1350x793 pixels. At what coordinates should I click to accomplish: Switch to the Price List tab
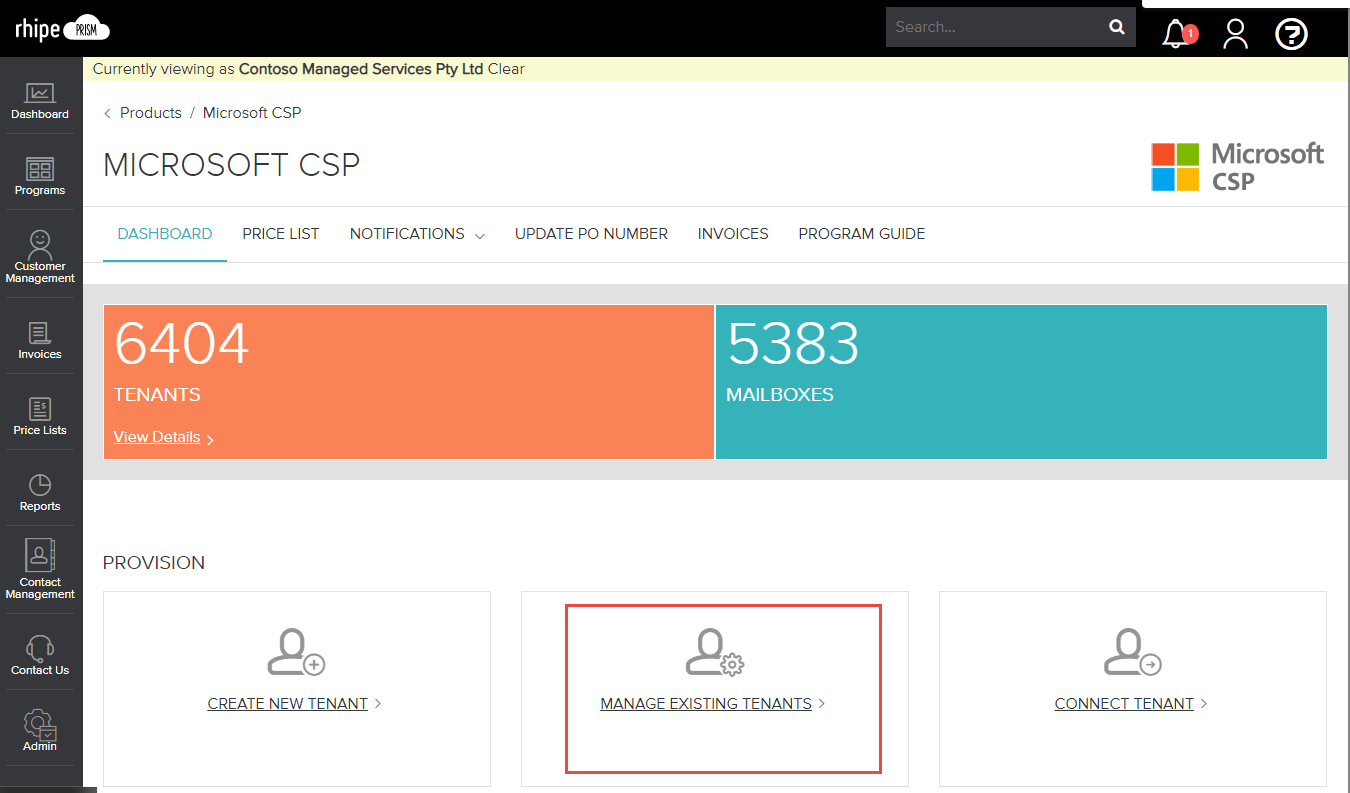tap(281, 233)
